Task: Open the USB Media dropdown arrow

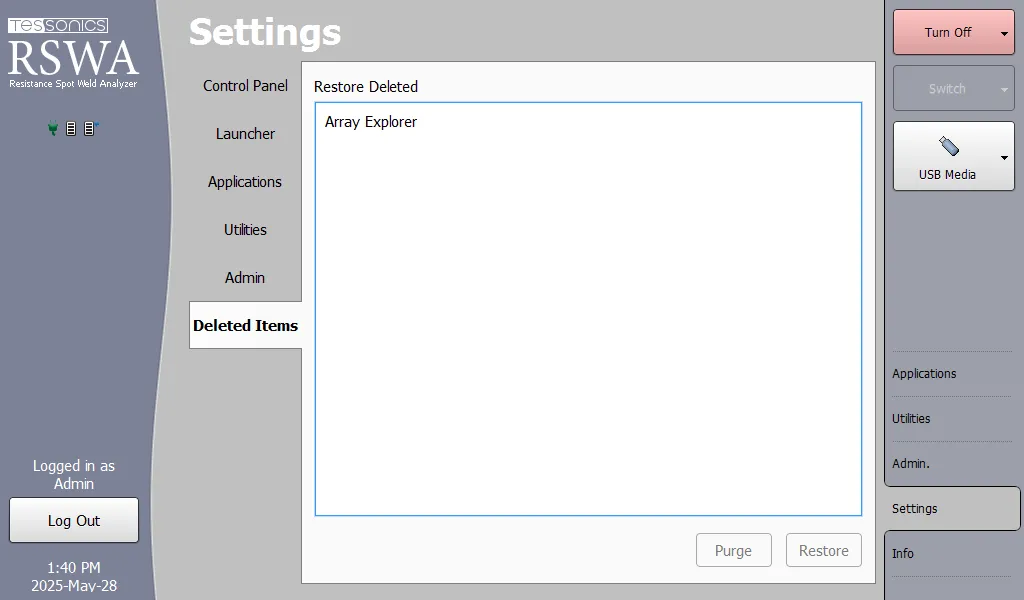Action: coord(1004,157)
